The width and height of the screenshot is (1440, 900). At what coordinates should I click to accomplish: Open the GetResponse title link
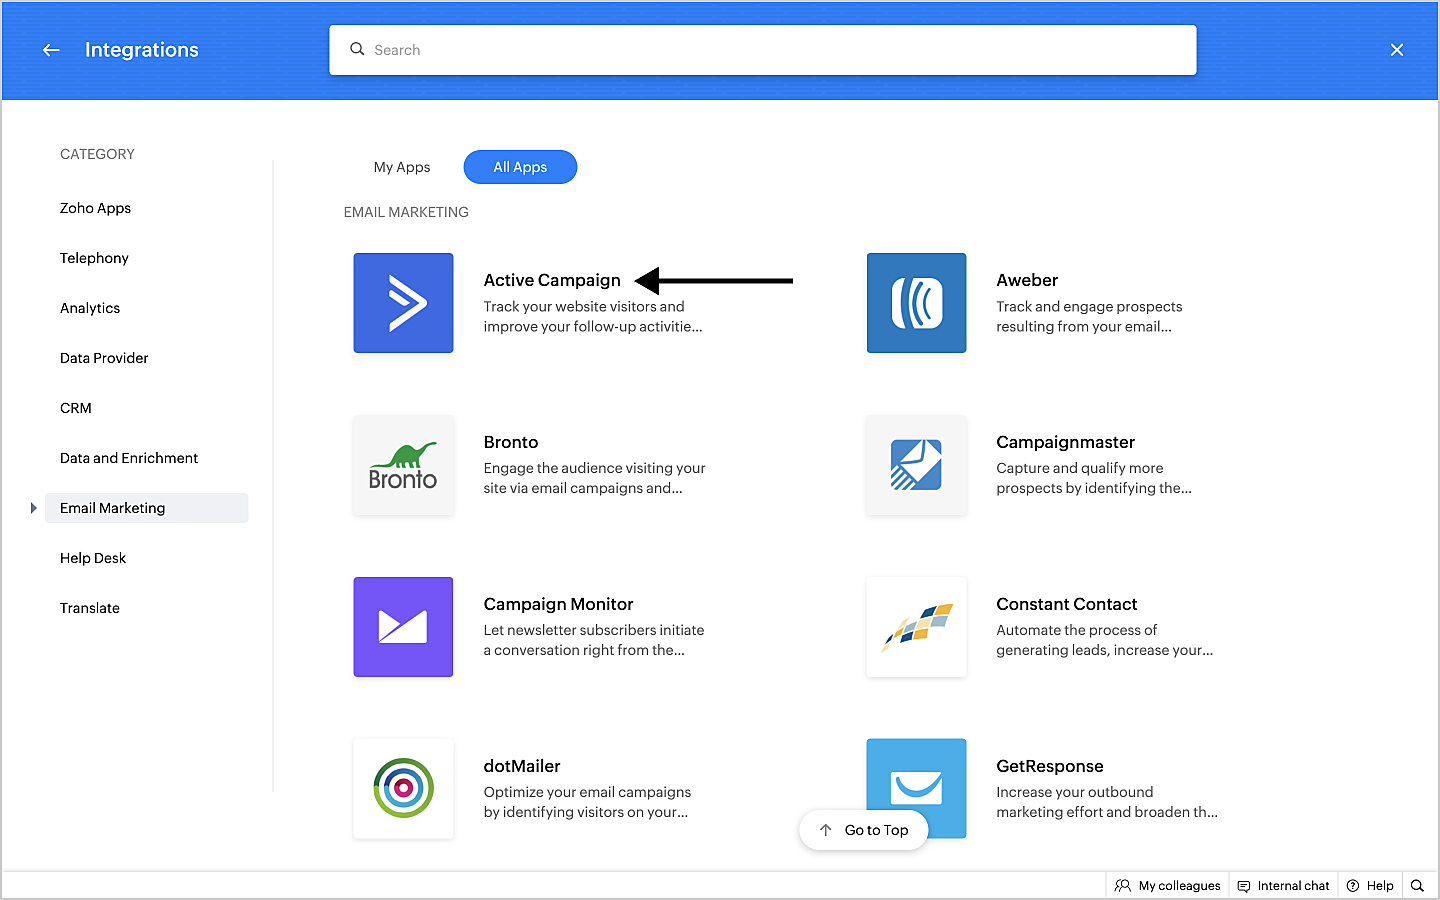pos(1050,766)
